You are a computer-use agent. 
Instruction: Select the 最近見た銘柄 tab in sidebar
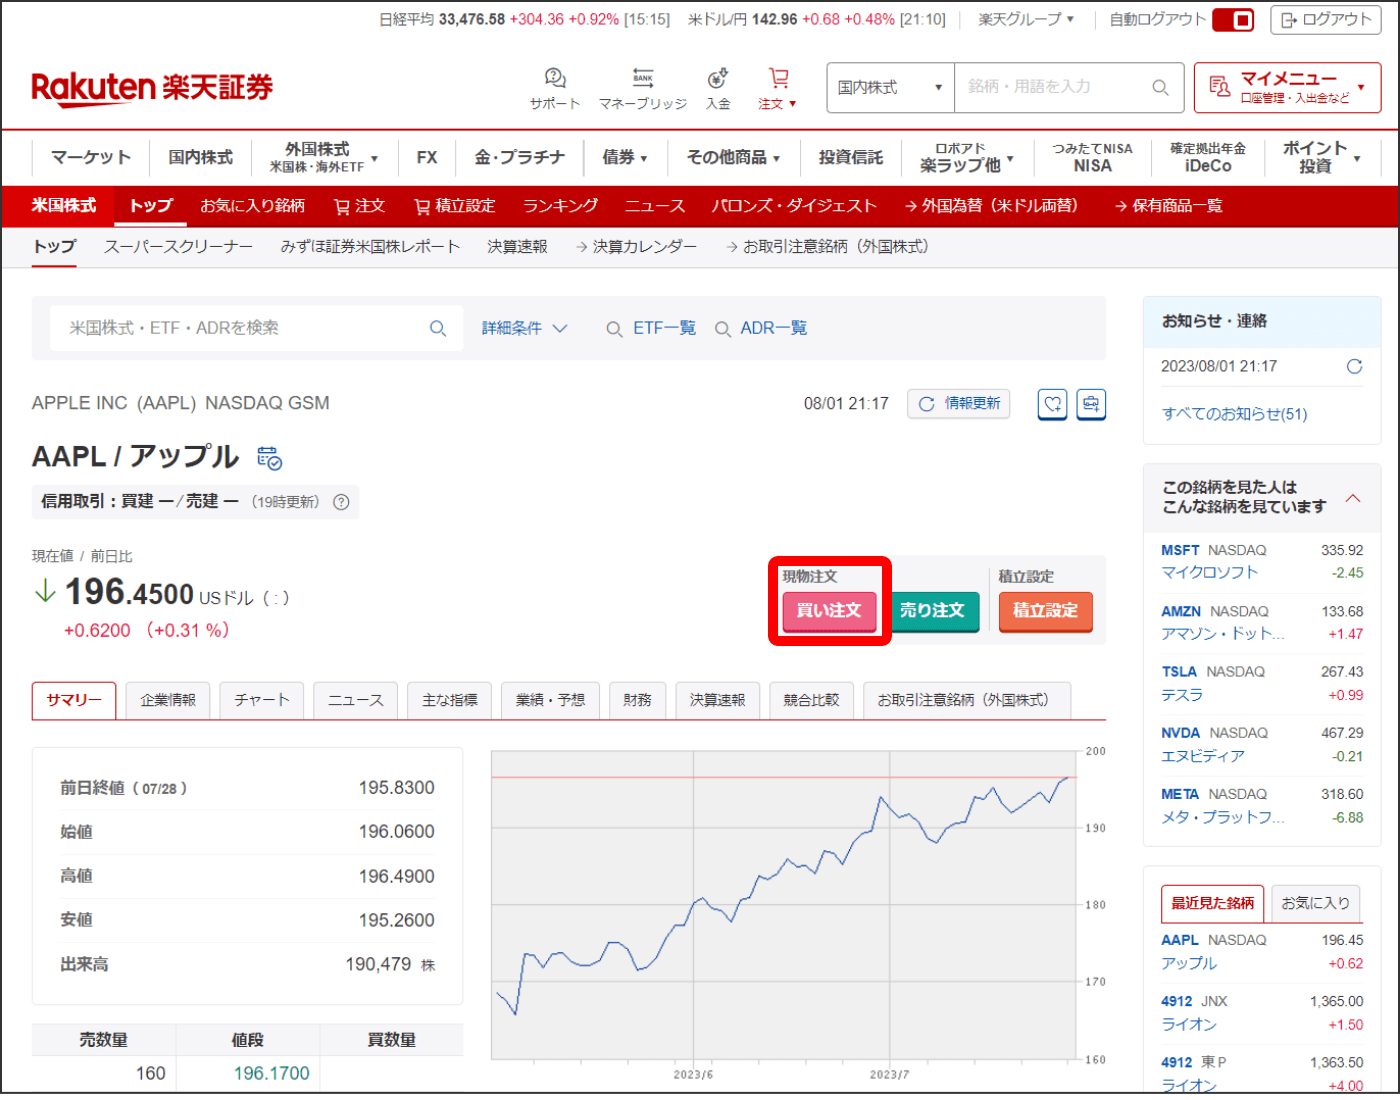click(x=1212, y=903)
